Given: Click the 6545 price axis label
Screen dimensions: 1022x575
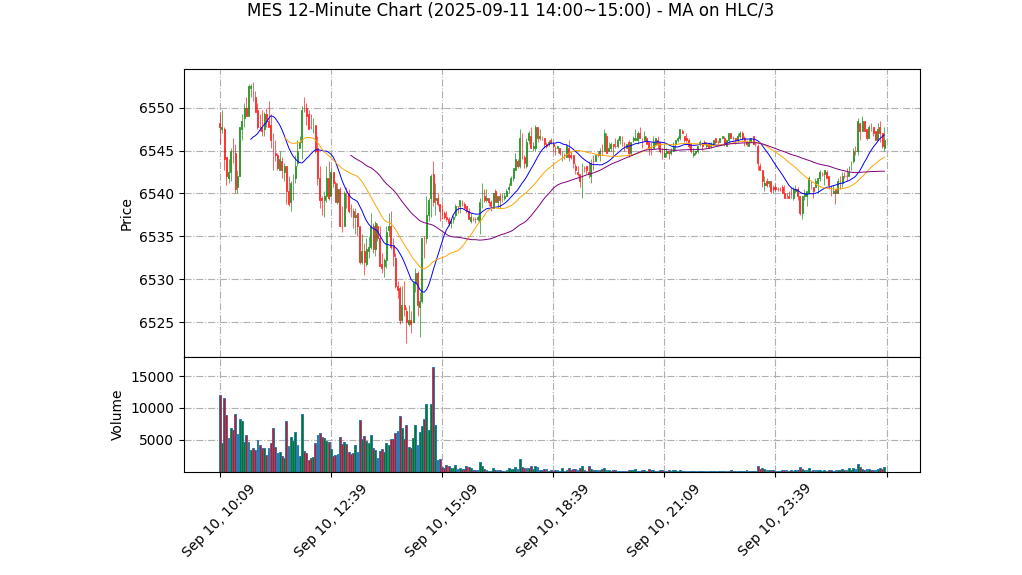Looking at the screenshot, I should pos(156,151).
